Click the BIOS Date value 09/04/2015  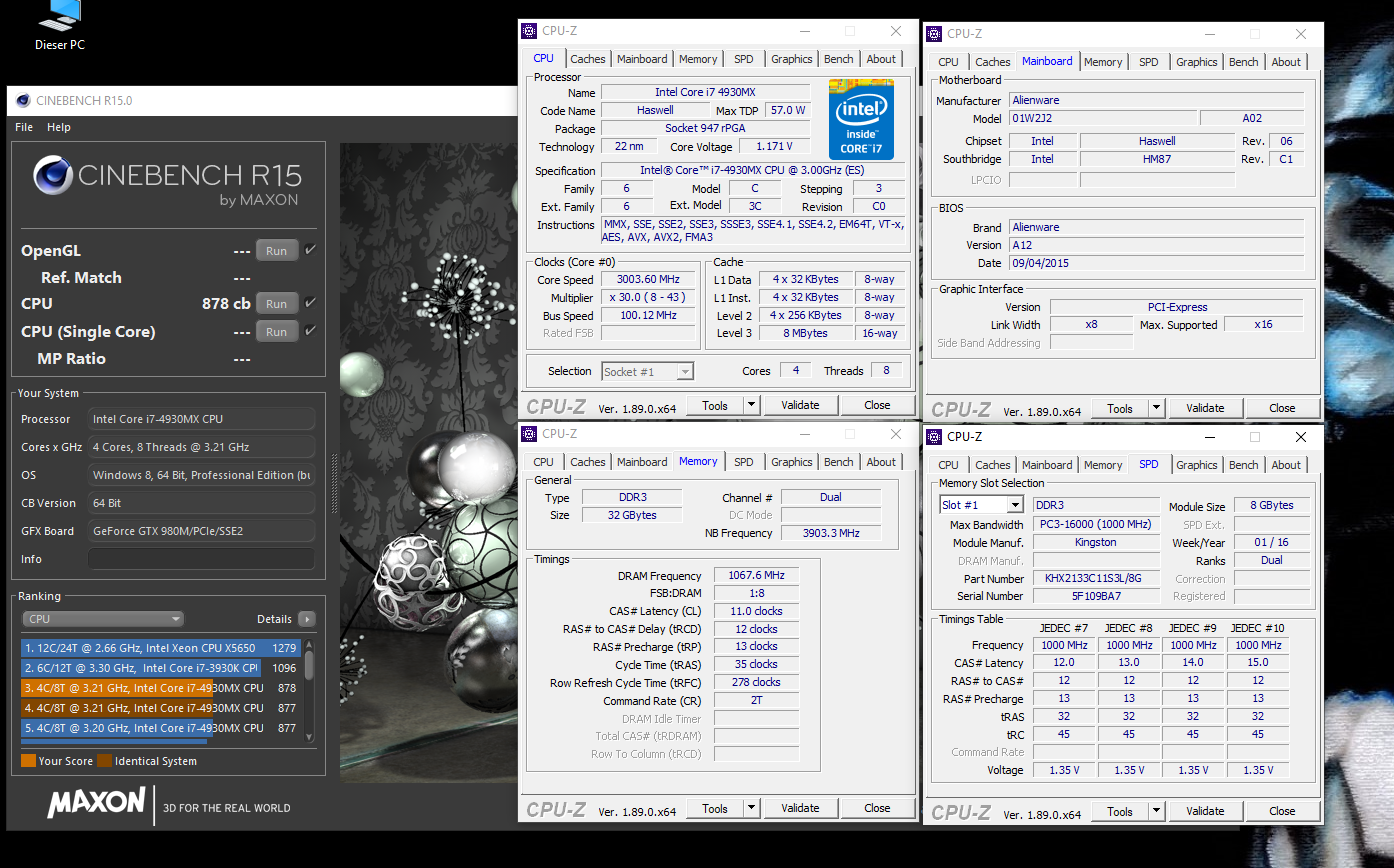click(x=1156, y=263)
